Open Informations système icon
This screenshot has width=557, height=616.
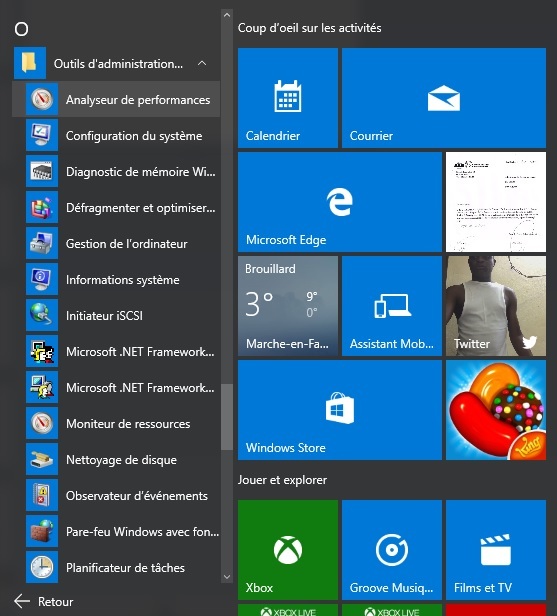pos(42,279)
